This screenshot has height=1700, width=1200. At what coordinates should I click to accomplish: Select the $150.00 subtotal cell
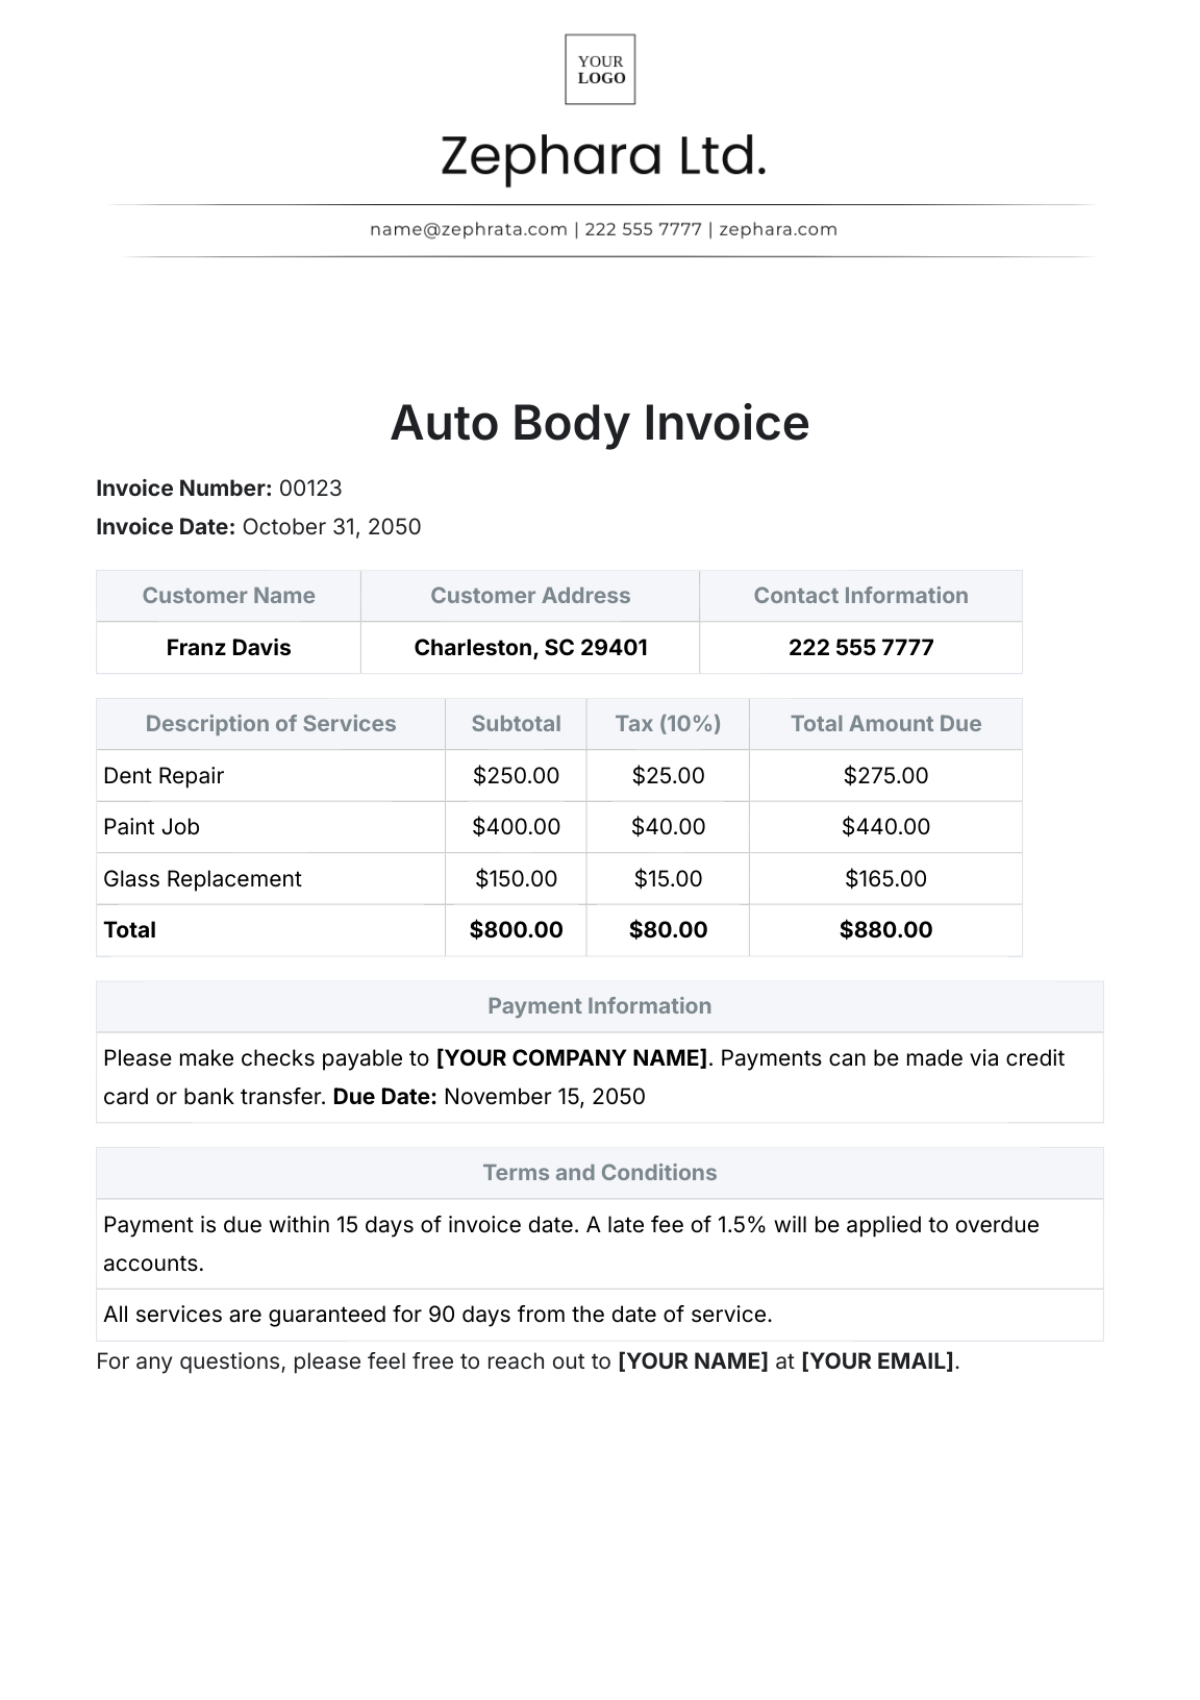tap(516, 879)
